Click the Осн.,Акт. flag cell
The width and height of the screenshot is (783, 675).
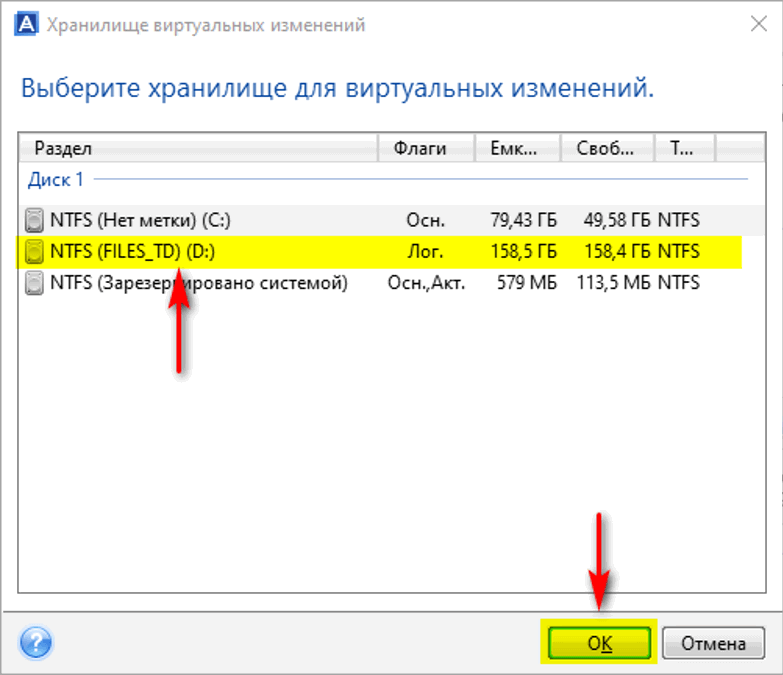pos(426,283)
